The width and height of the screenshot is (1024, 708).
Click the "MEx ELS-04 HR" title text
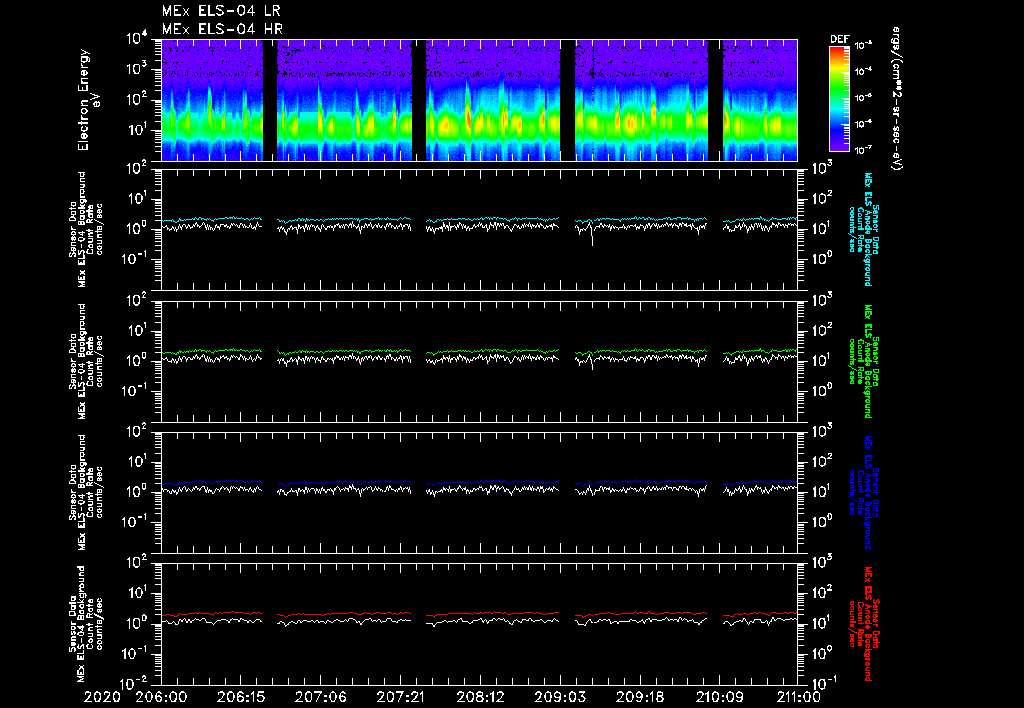coord(222,29)
